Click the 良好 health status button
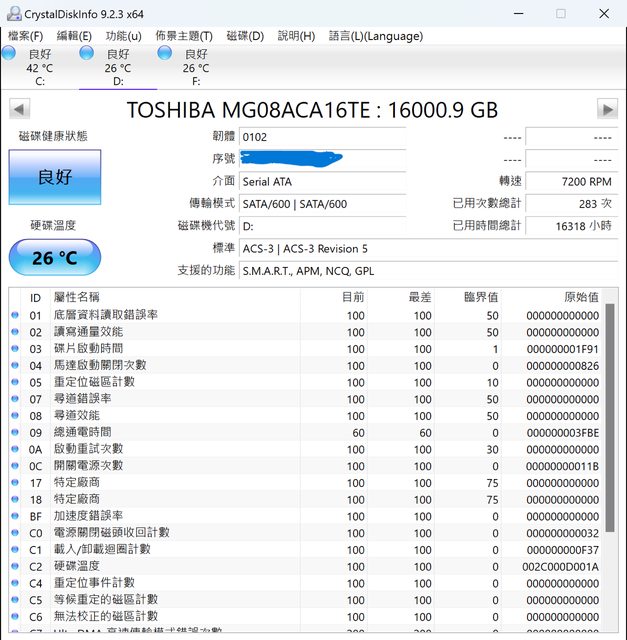 coord(55,177)
